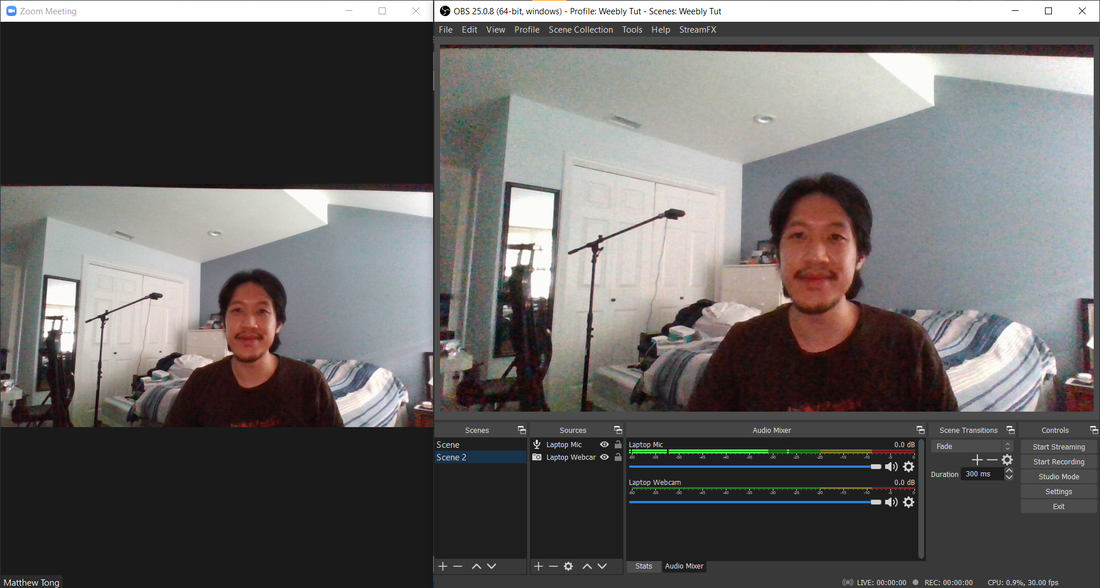Open source properties gear in Sources panel
1100x588 pixels.
pyautogui.click(x=568, y=566)
